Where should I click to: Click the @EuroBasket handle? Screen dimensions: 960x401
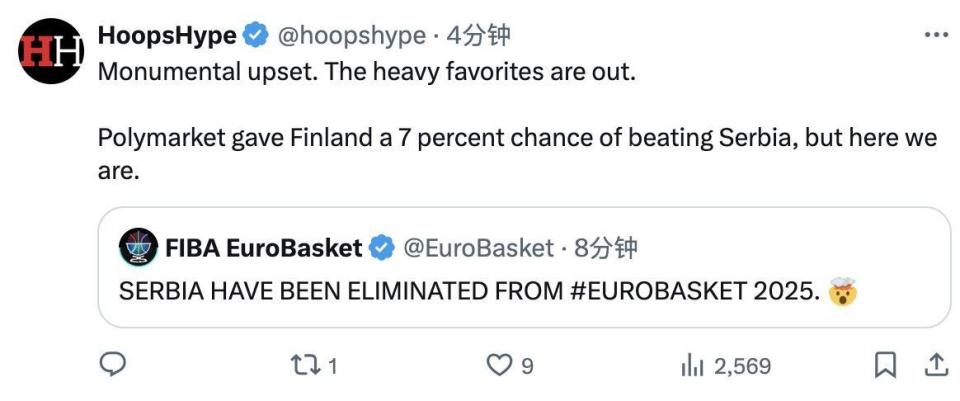(477, 247)
